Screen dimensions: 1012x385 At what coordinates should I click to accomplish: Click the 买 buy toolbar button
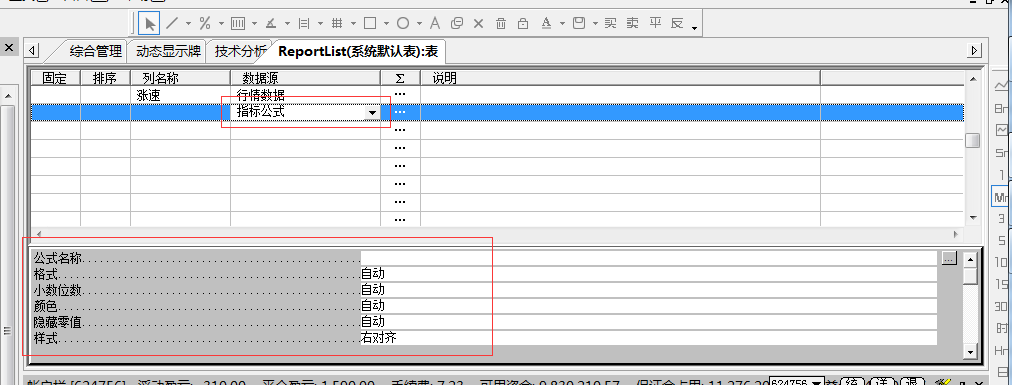pos(611,24)
